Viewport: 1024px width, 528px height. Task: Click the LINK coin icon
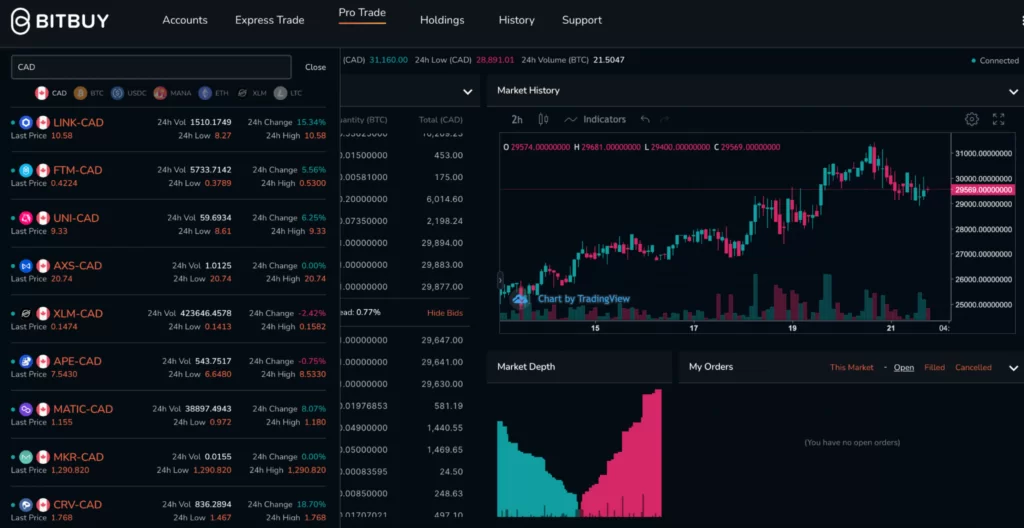26,122
